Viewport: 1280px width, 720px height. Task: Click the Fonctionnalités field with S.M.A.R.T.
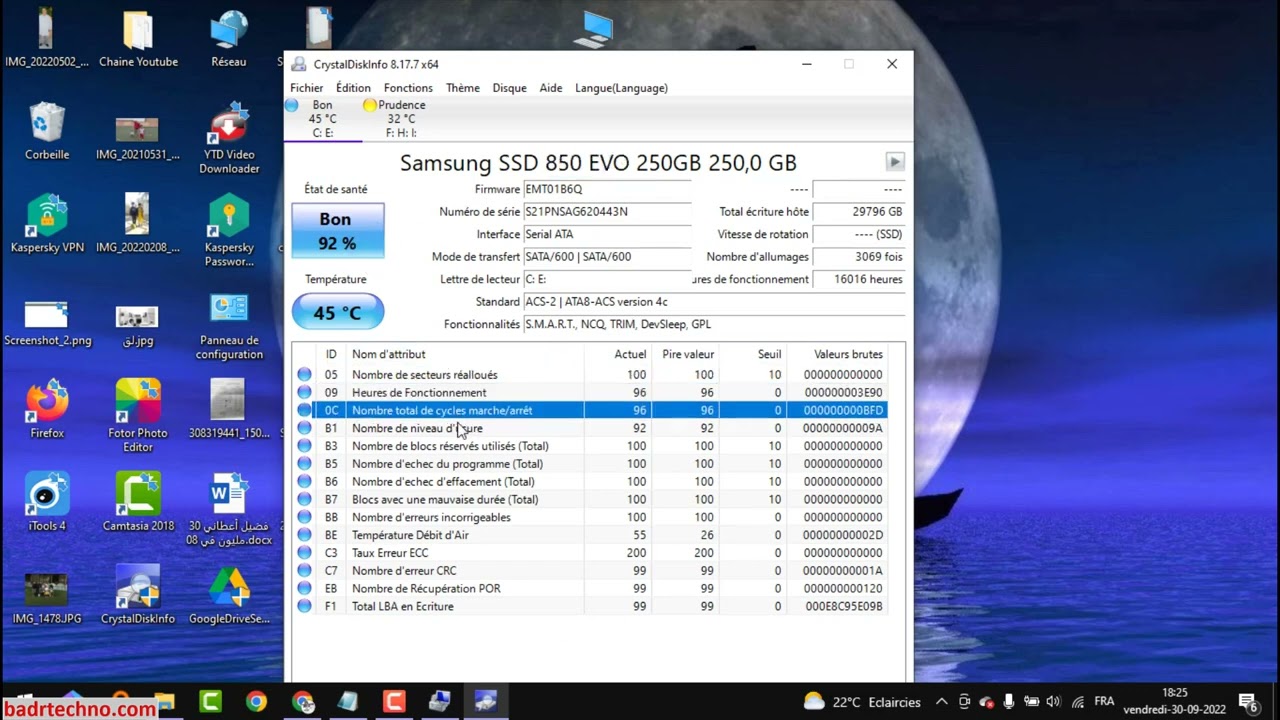714,324
